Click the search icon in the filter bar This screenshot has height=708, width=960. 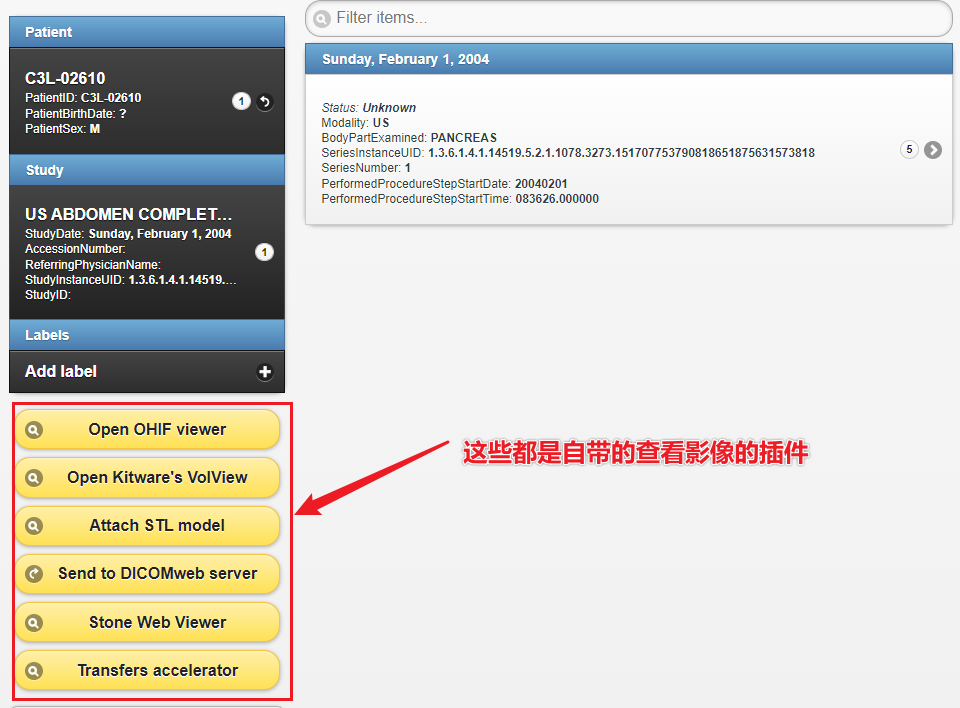321,18
